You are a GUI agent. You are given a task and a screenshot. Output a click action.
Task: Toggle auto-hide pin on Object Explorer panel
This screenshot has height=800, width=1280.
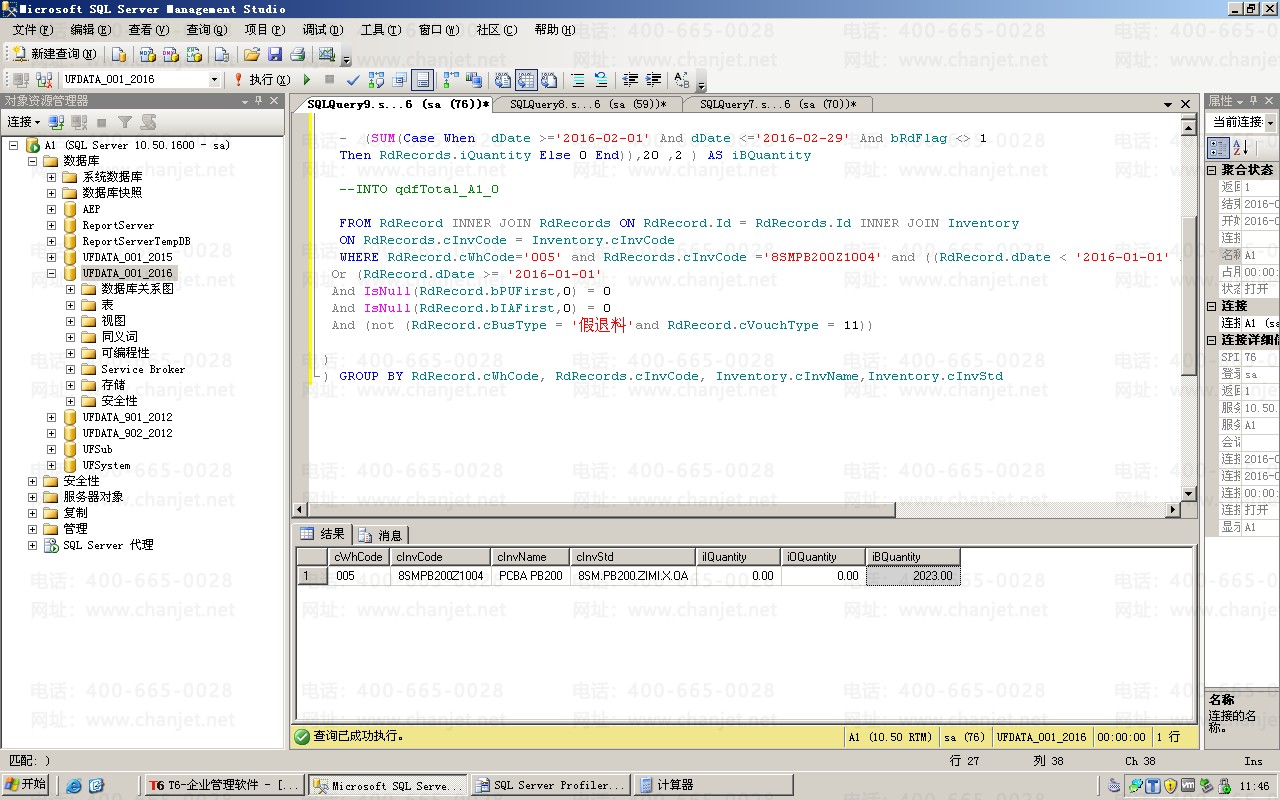click(259, 101)
